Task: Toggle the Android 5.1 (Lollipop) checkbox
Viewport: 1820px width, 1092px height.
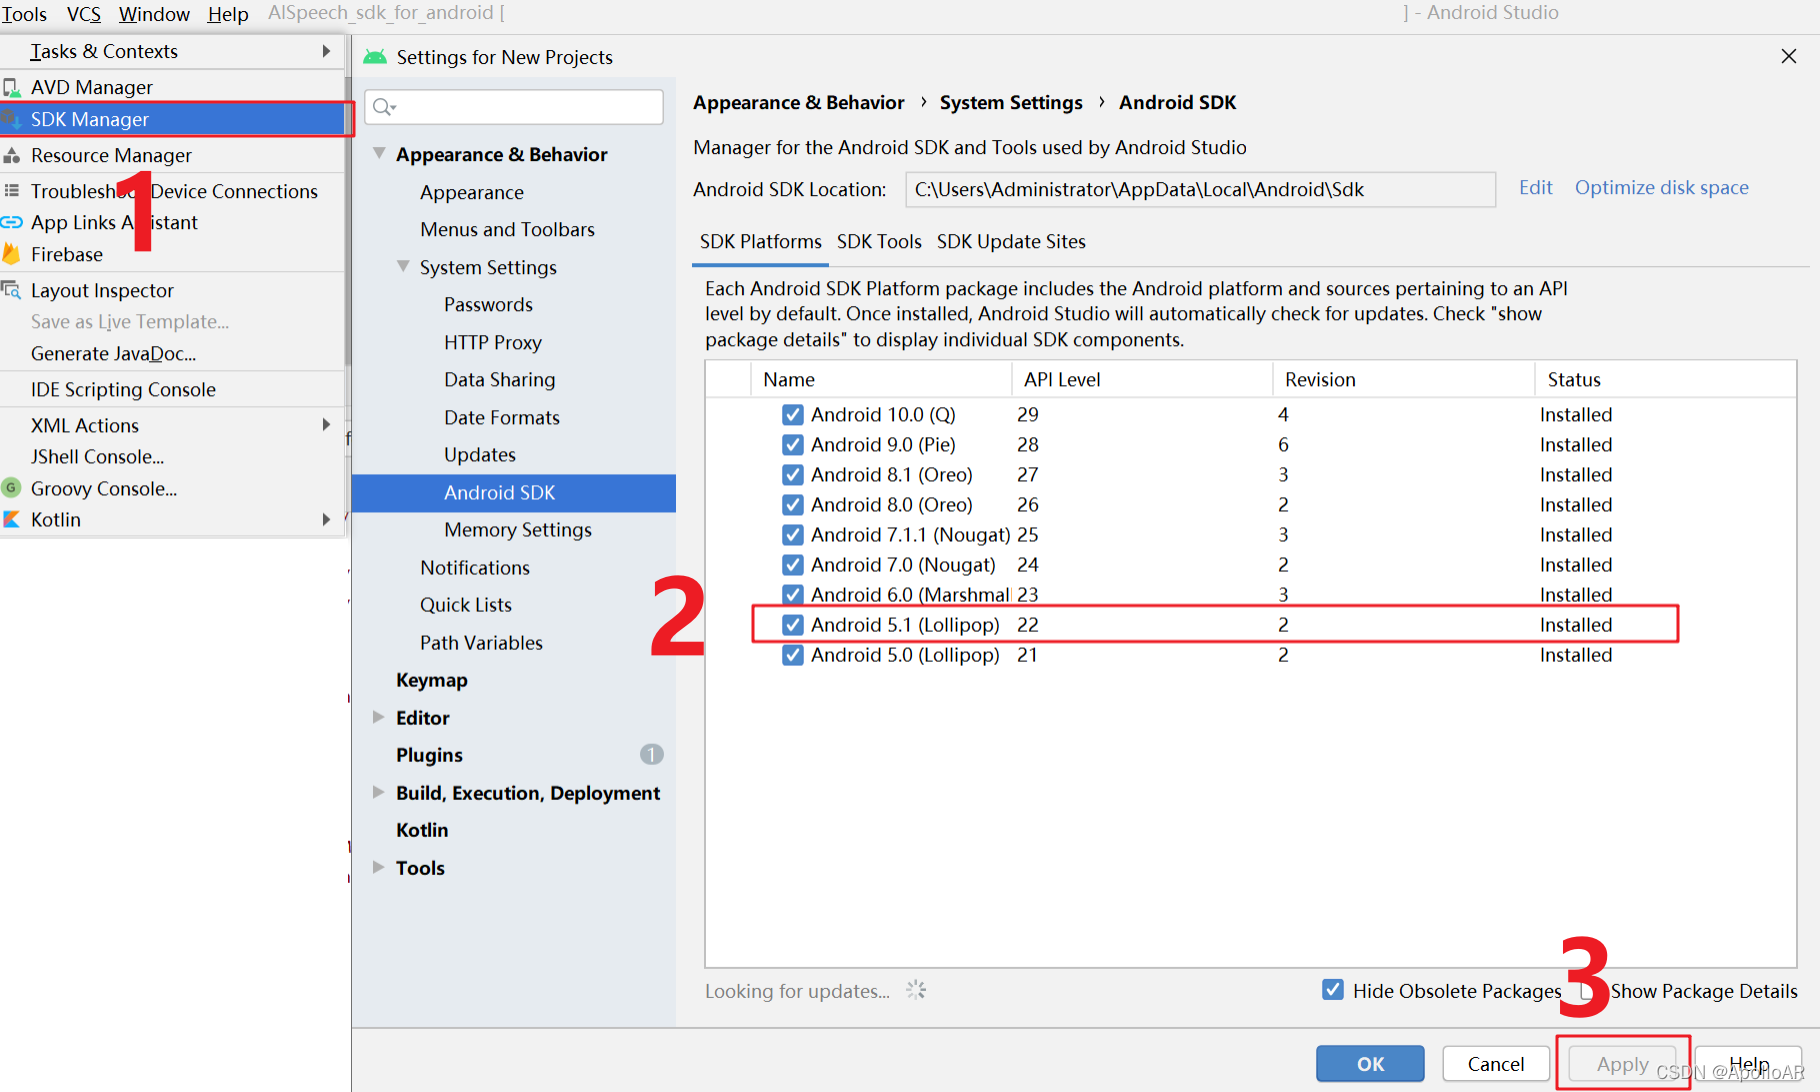Action: coord(793,625)
